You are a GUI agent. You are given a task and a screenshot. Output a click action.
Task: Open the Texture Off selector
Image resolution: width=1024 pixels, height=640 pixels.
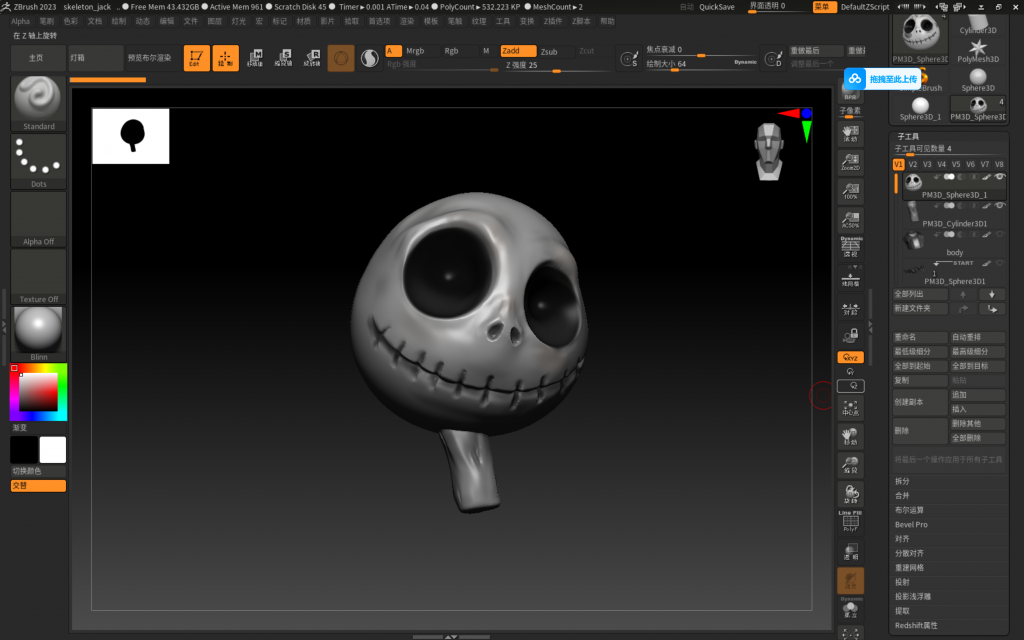pyautogui.click(x=39, y=277)
